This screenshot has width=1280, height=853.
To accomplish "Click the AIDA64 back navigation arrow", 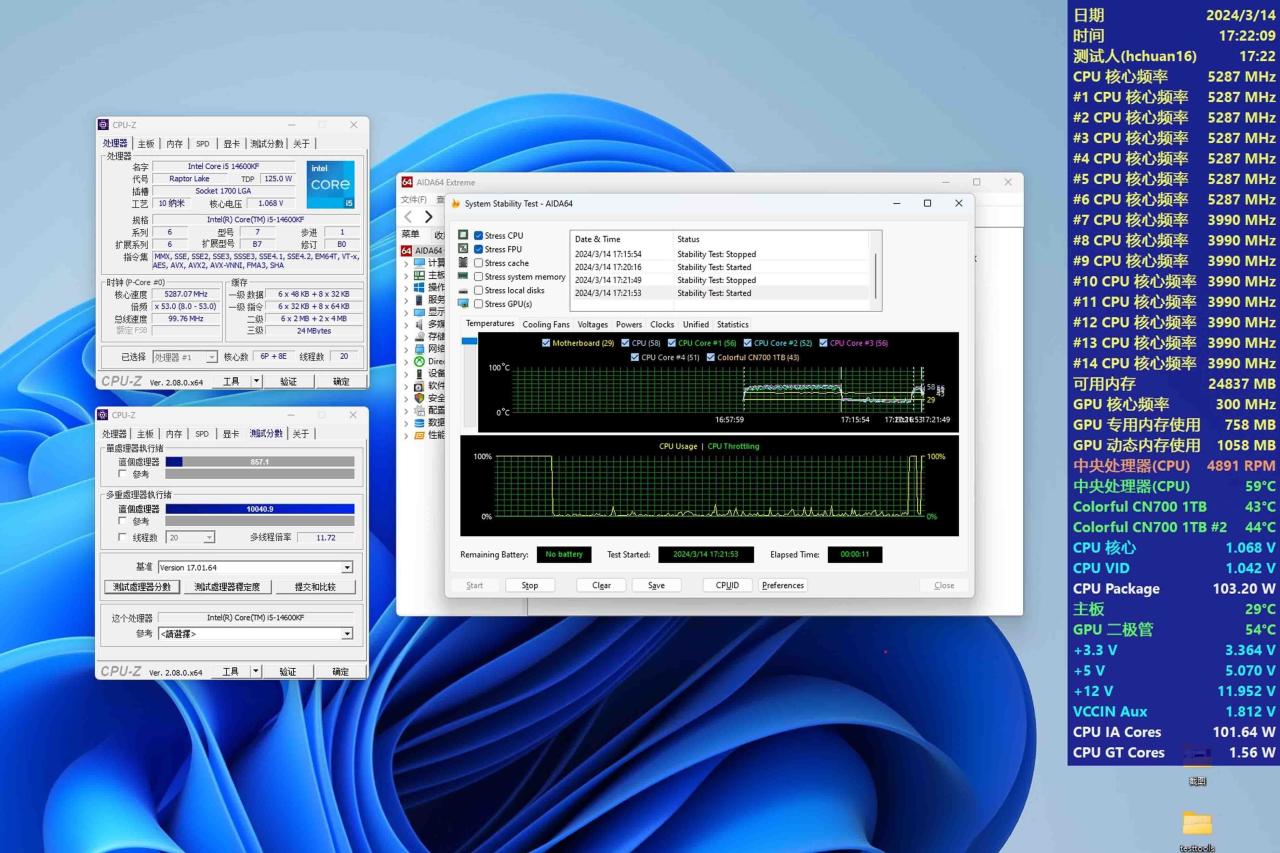I will click(x=408, y=217).
